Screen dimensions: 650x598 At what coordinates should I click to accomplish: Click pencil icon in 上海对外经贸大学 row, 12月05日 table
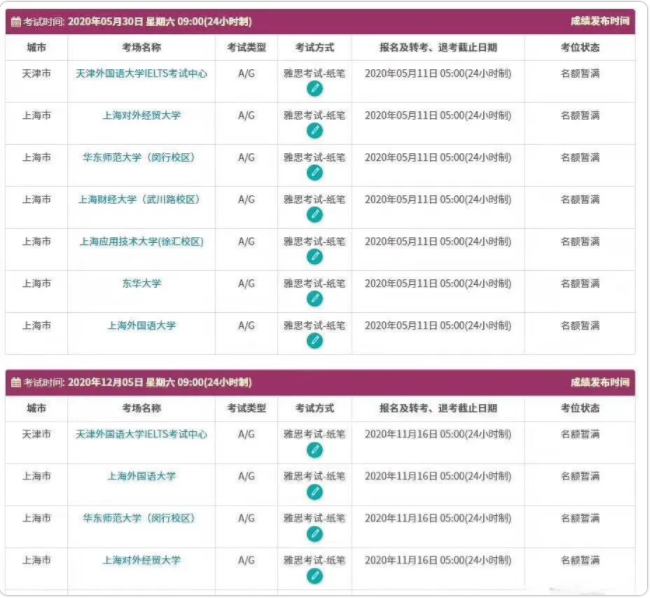[315, 576]
